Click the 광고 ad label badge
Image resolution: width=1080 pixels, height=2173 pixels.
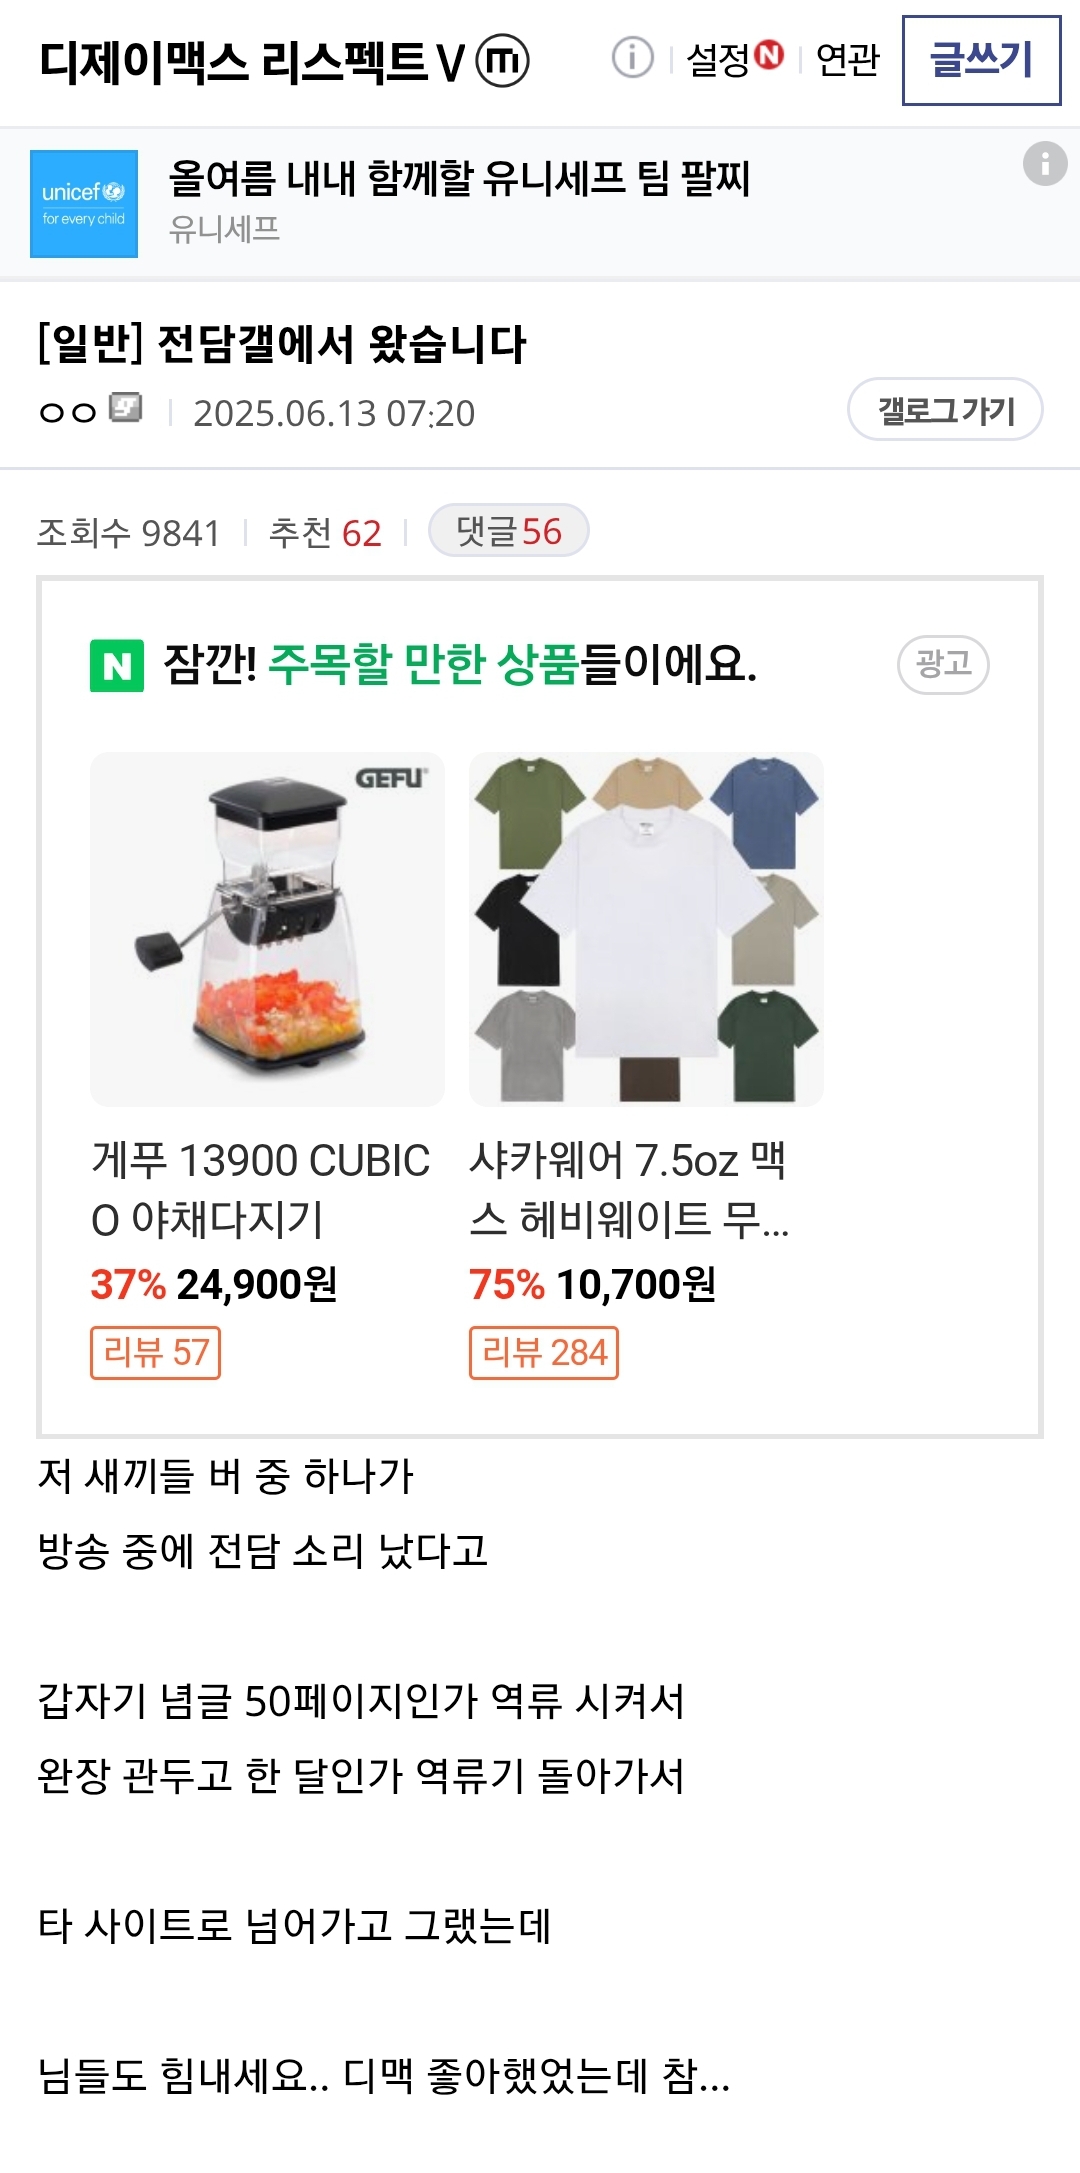943,664
